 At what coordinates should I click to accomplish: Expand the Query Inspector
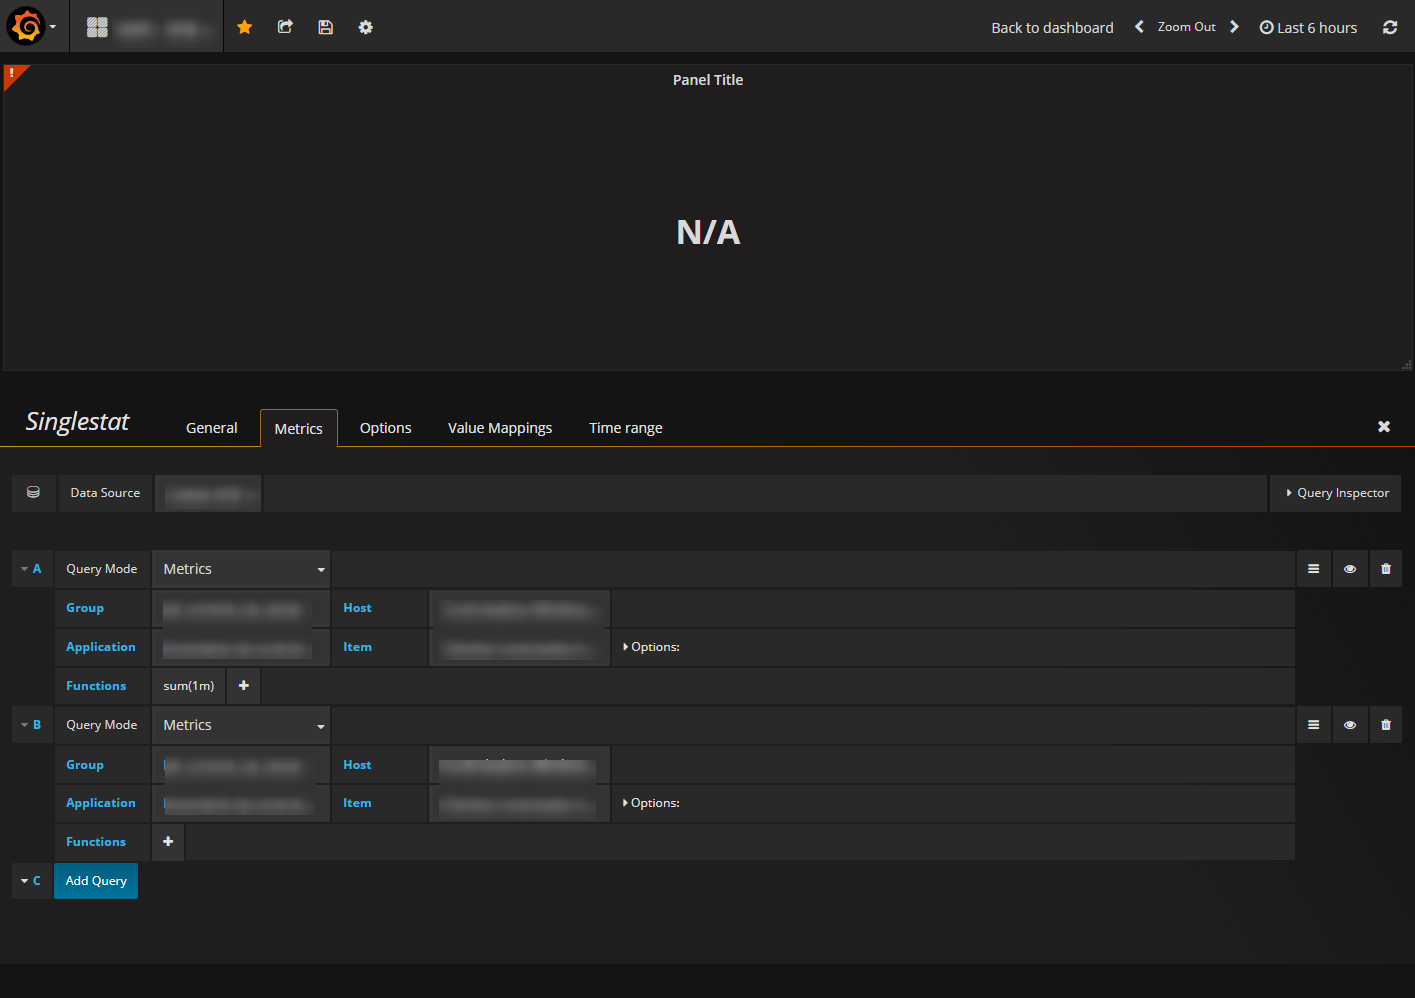click(1336, 493)
